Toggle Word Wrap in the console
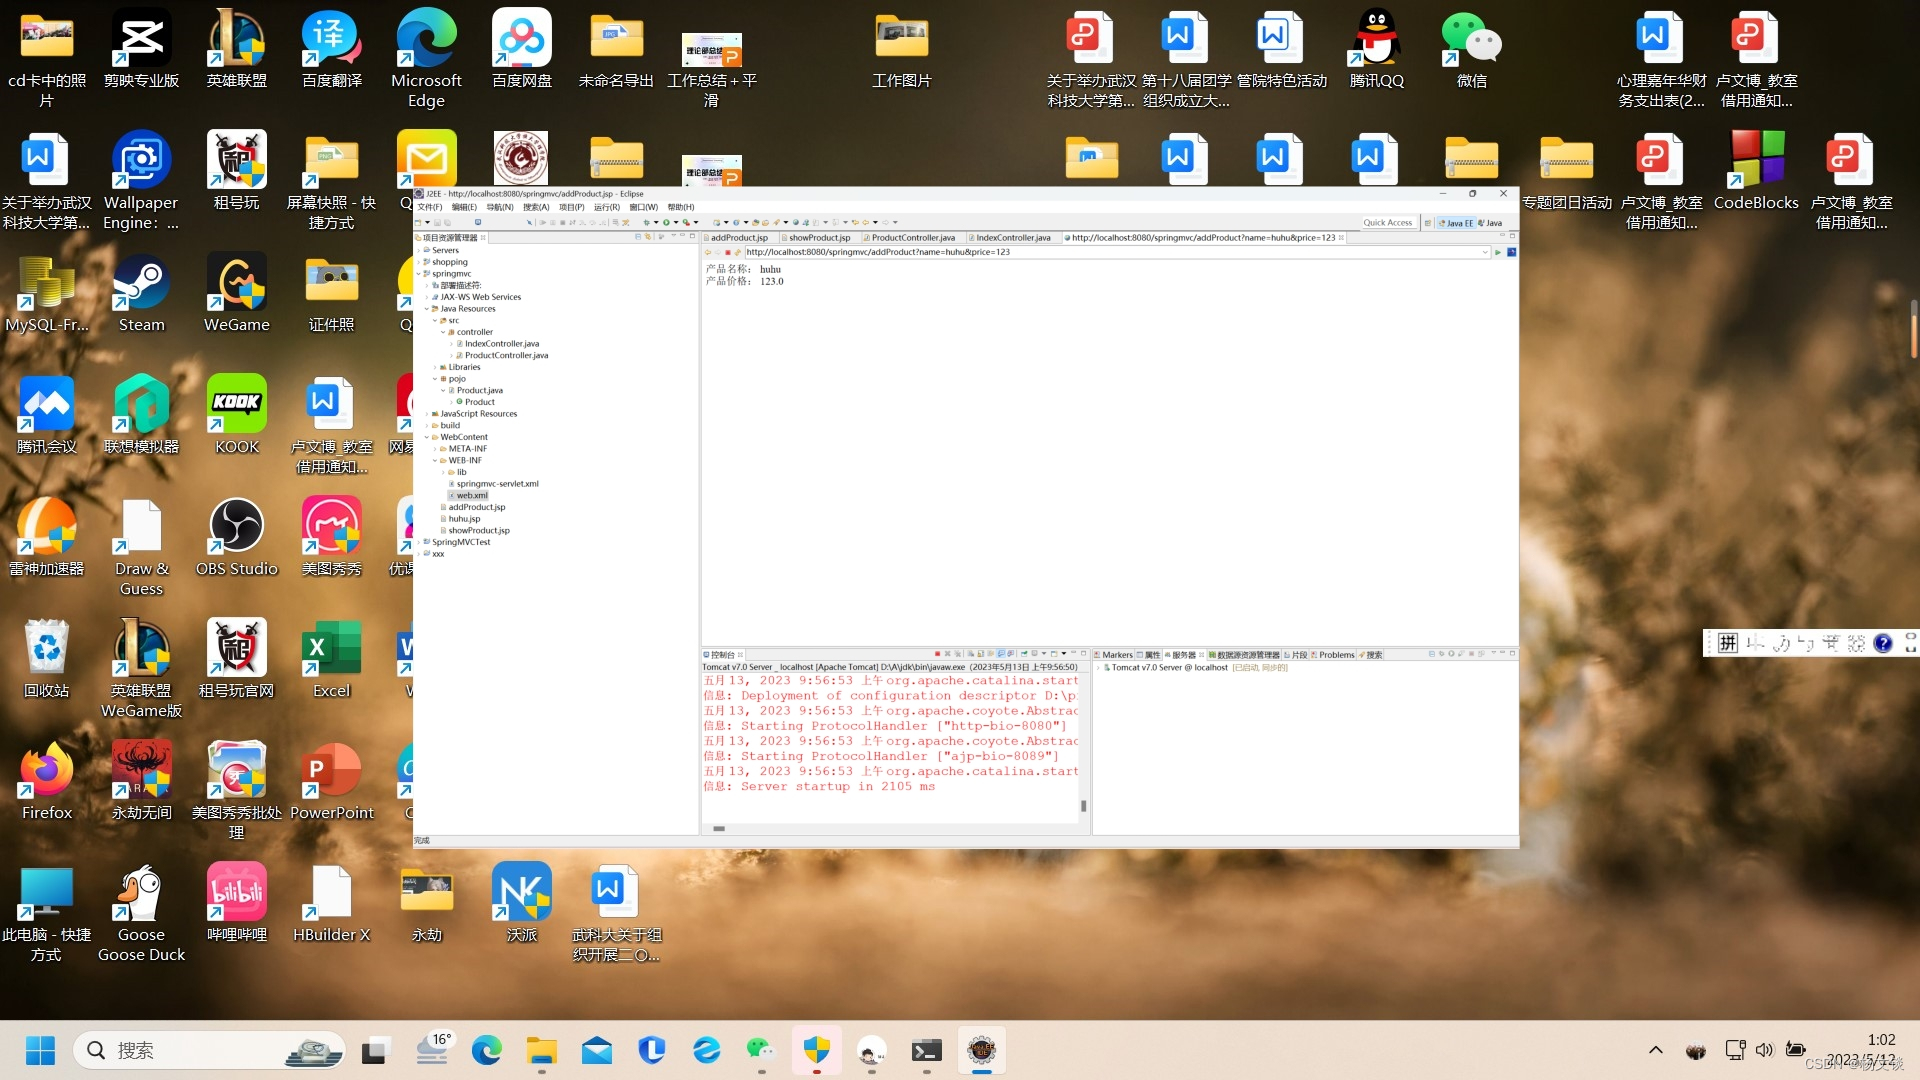The image size is (1920, 1080). [x=991, y=654]
